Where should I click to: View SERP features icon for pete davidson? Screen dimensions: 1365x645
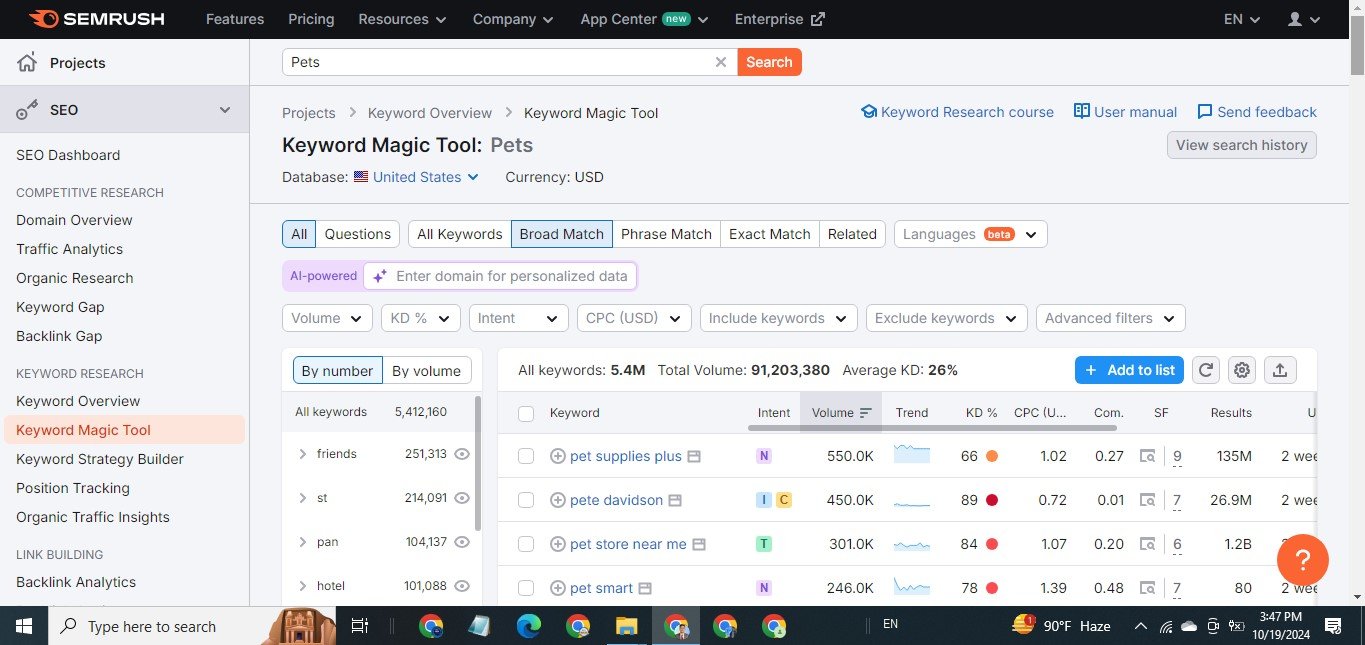point(1149,500)
